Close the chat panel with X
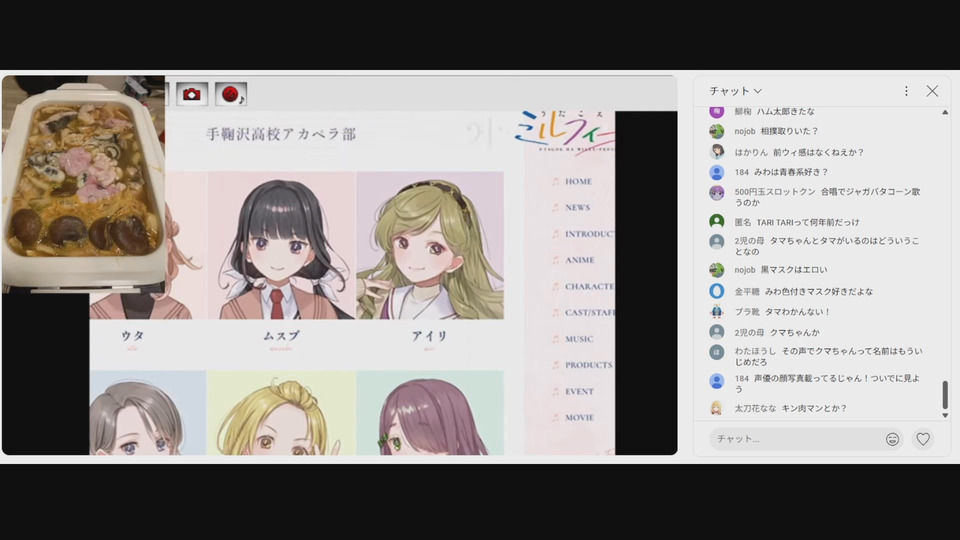This screenshot has height=540, width=960. point(932,91)
